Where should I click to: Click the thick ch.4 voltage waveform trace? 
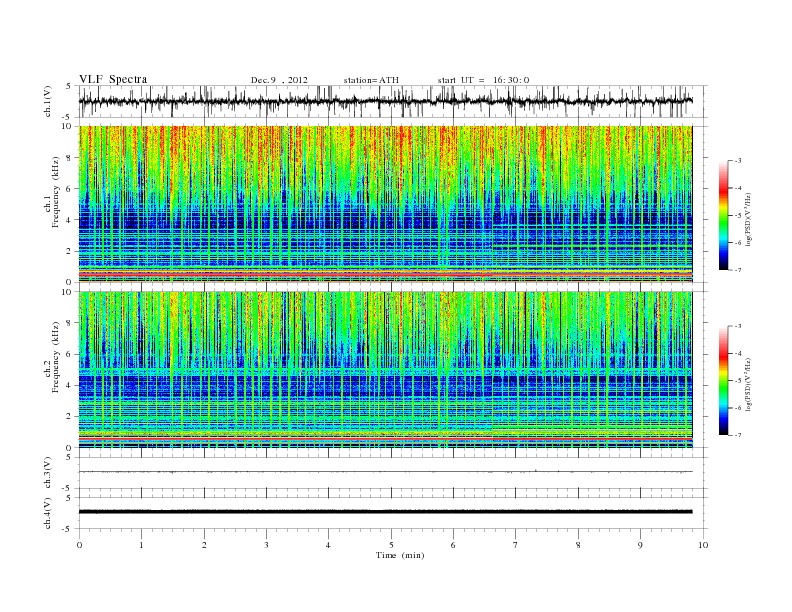click(x=385, y=512)
